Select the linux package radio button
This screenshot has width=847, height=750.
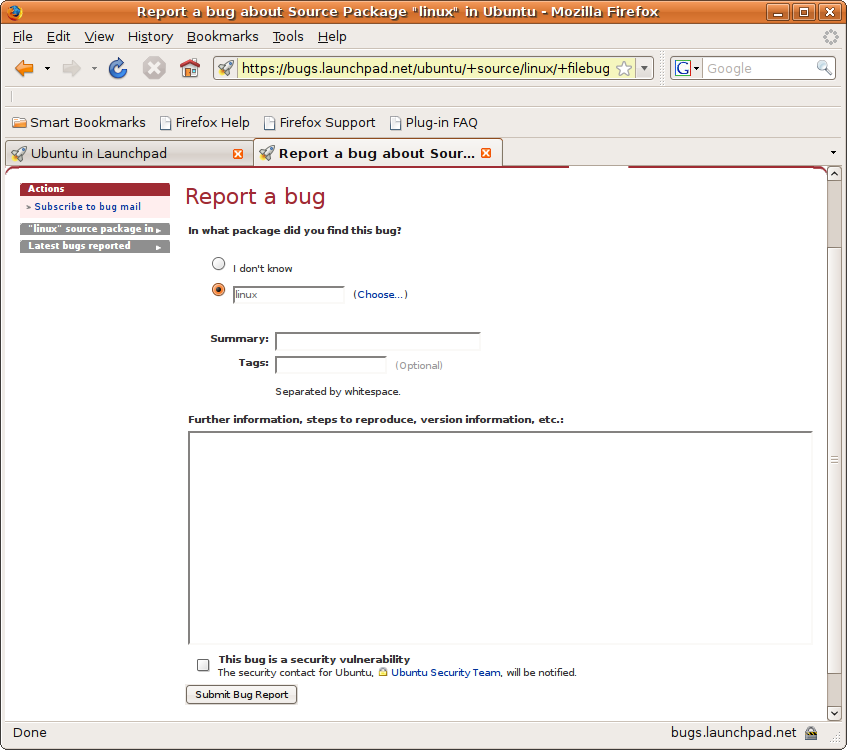click(219, 290)
